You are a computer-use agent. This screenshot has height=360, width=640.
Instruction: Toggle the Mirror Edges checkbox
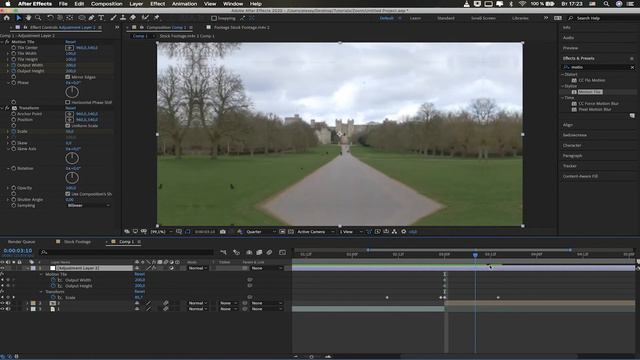(x=68, y=77)
